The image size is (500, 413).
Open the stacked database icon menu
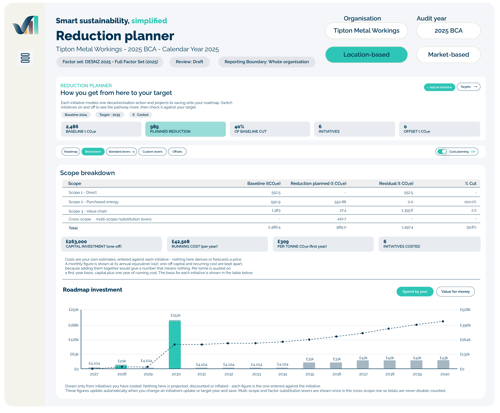click(25, 58)
